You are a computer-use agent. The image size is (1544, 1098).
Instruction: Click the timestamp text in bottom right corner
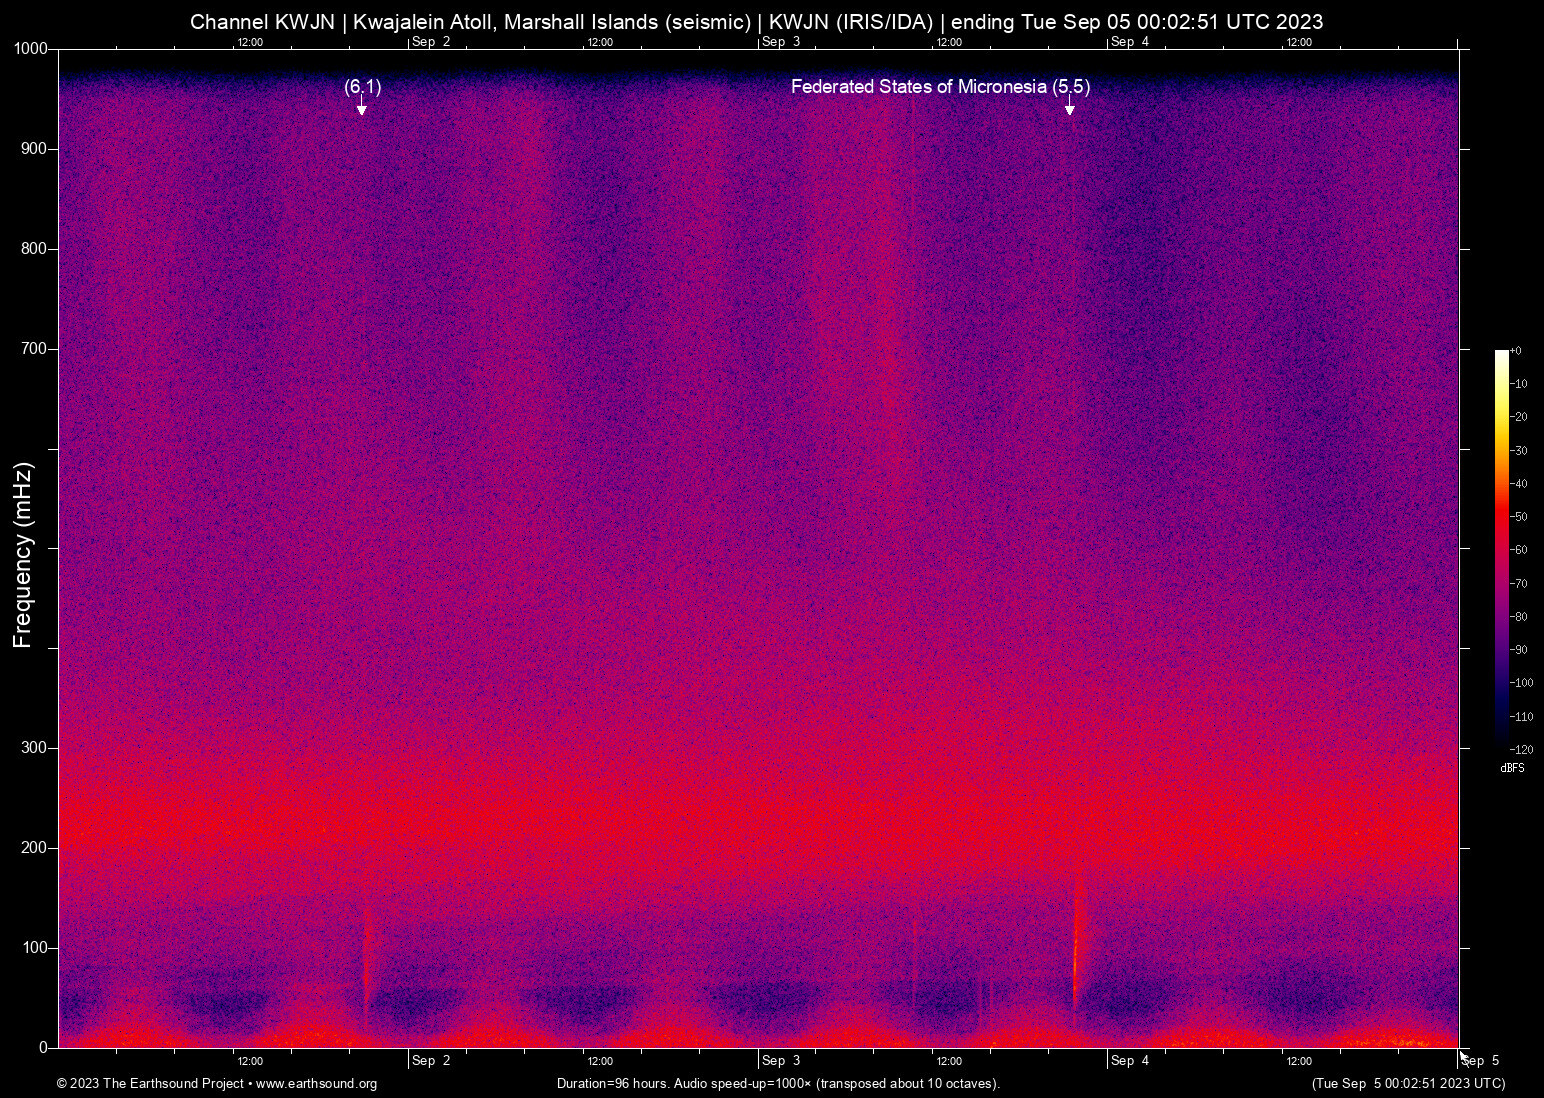click(x=1408, y=1084)
